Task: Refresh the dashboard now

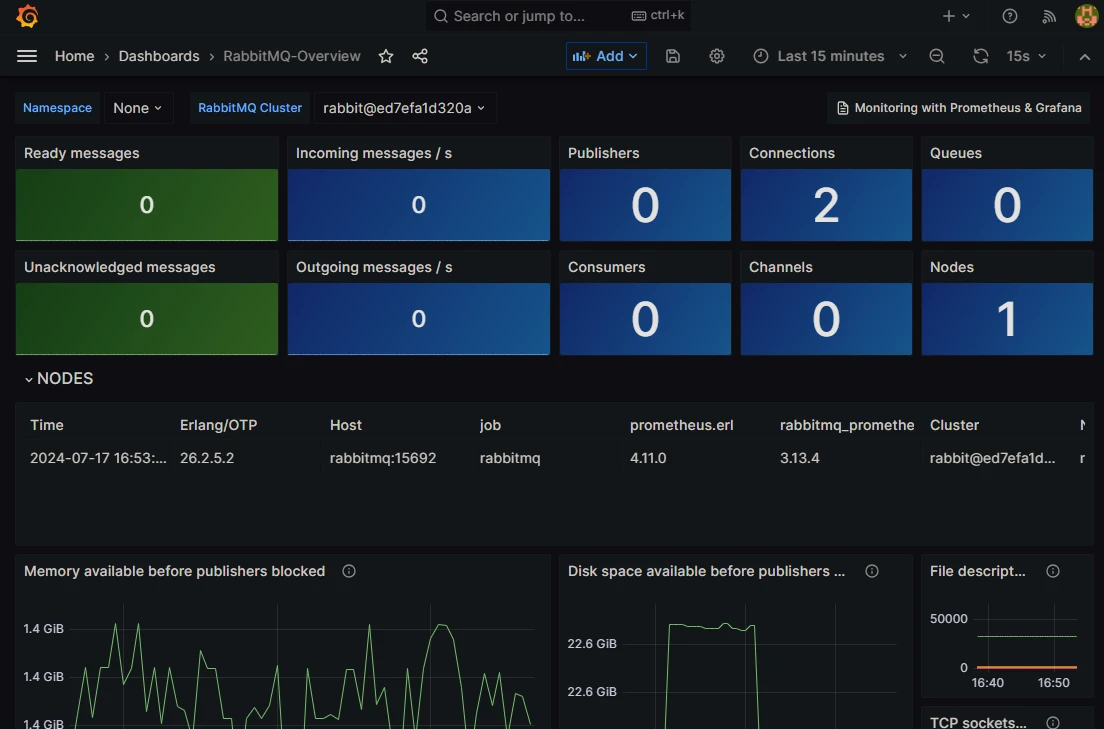Action: tap(980, 56)
